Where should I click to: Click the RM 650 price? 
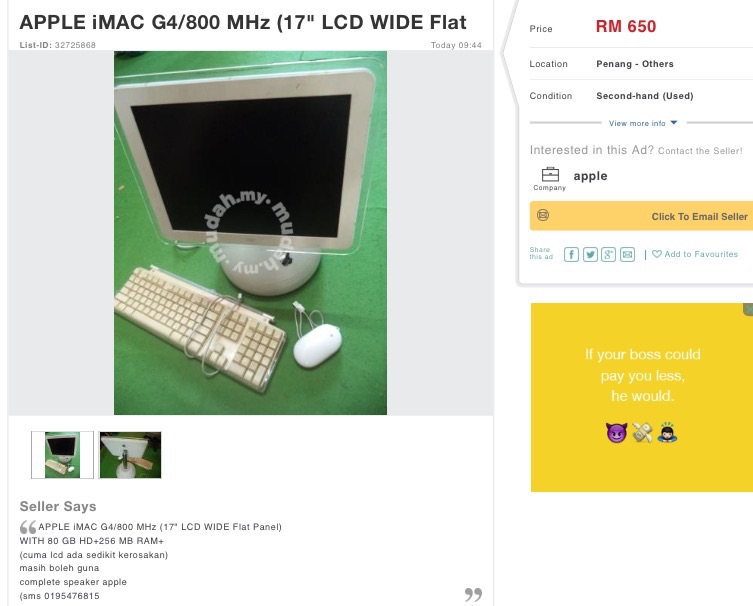[x=626, y=26]
